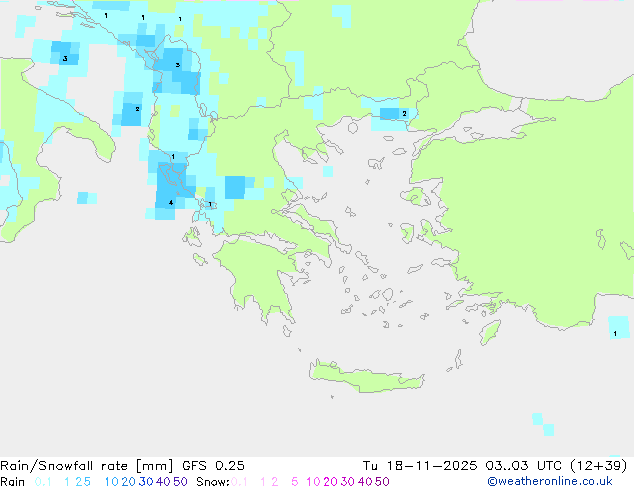Image resolution: width=634 pixels, height=490 pixels.
Task: Click the "Rain/Snowfall rate [mm]" title
Action: [87, 466]
